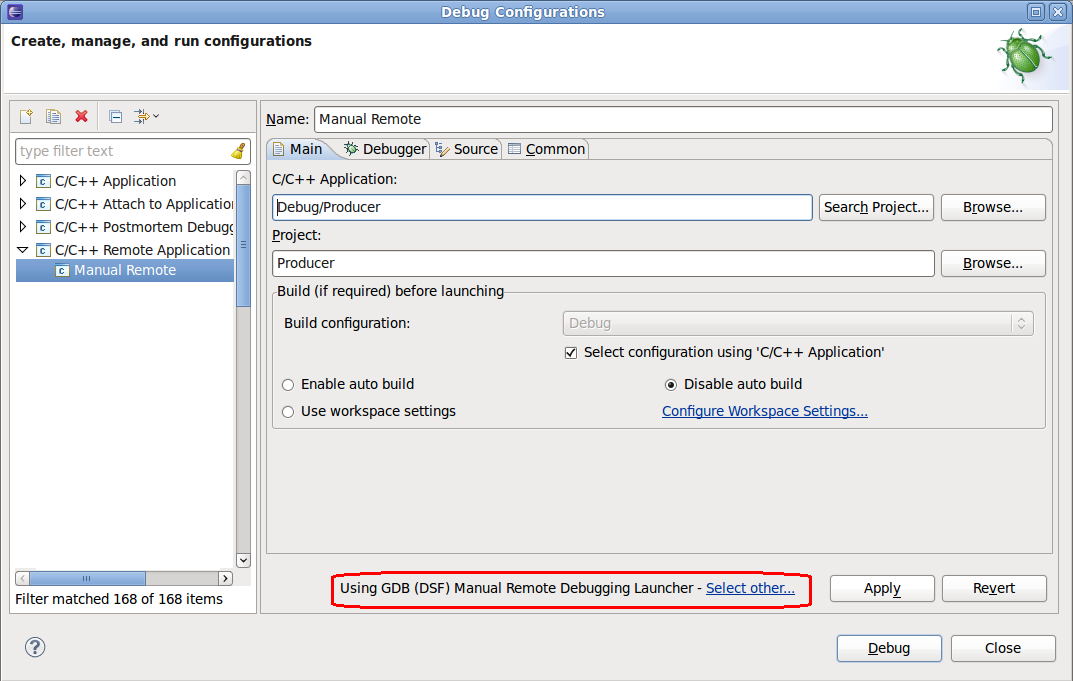This screenshot has width=1073, height=681.
Task: Browse for the Project
Action: (993, 264)
